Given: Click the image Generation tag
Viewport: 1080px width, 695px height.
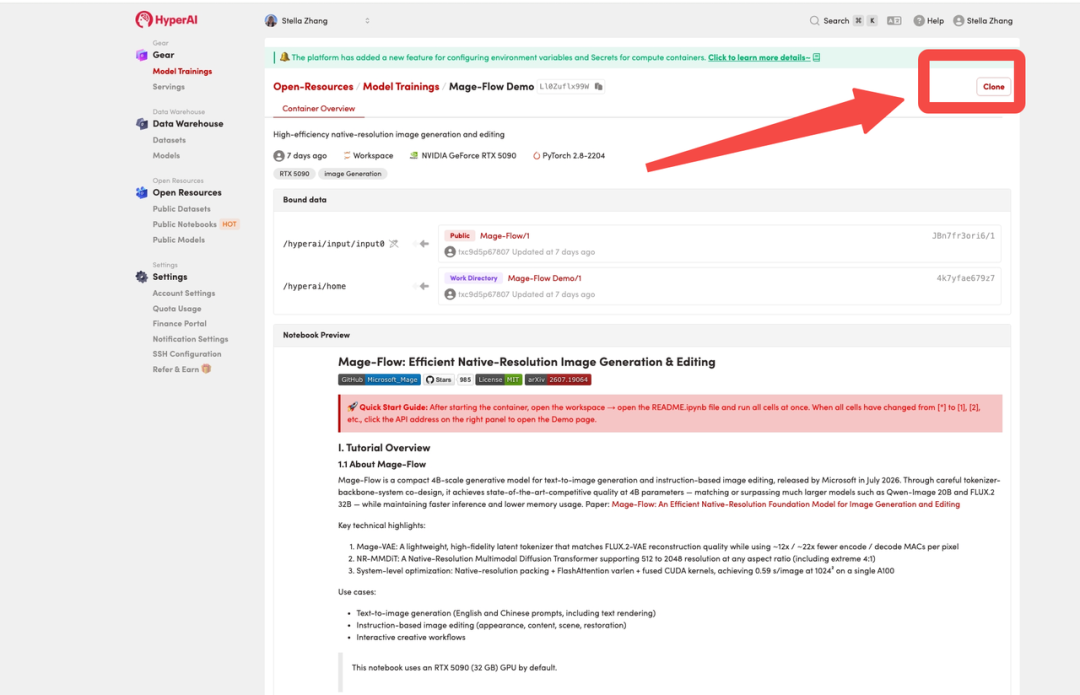Looking at the screenshot, I should [x=353, y=174].
